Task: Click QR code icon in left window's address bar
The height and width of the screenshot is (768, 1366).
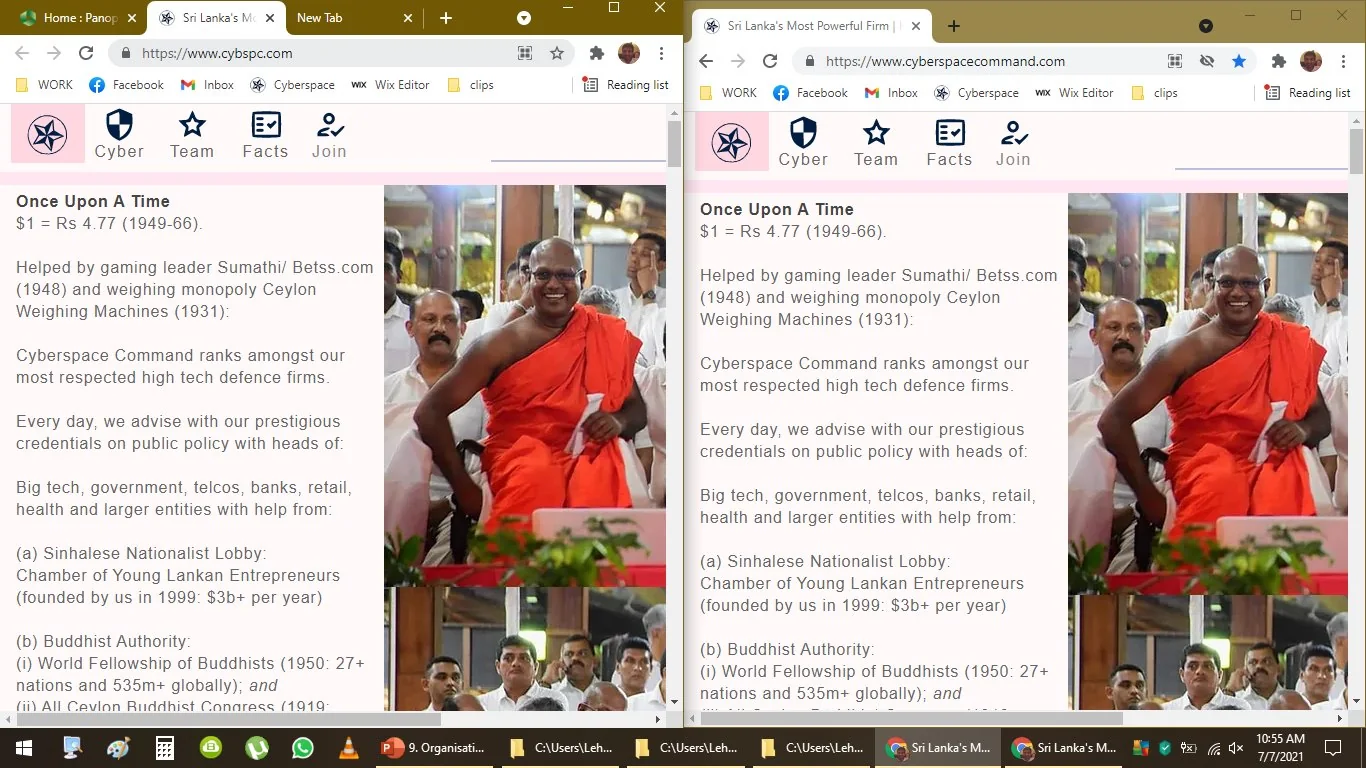Action: point(525,54)
